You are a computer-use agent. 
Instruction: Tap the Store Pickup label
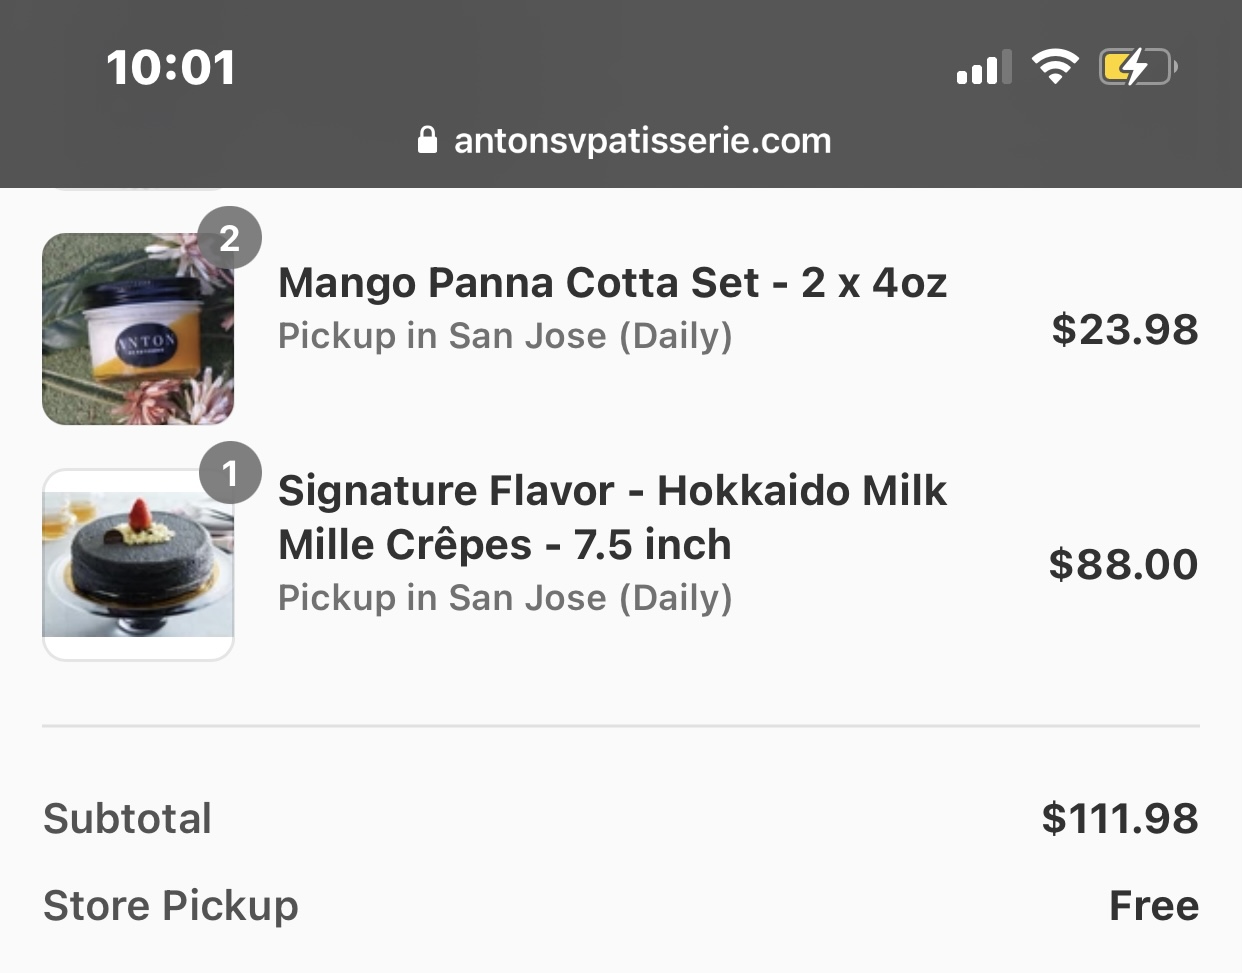171,905
